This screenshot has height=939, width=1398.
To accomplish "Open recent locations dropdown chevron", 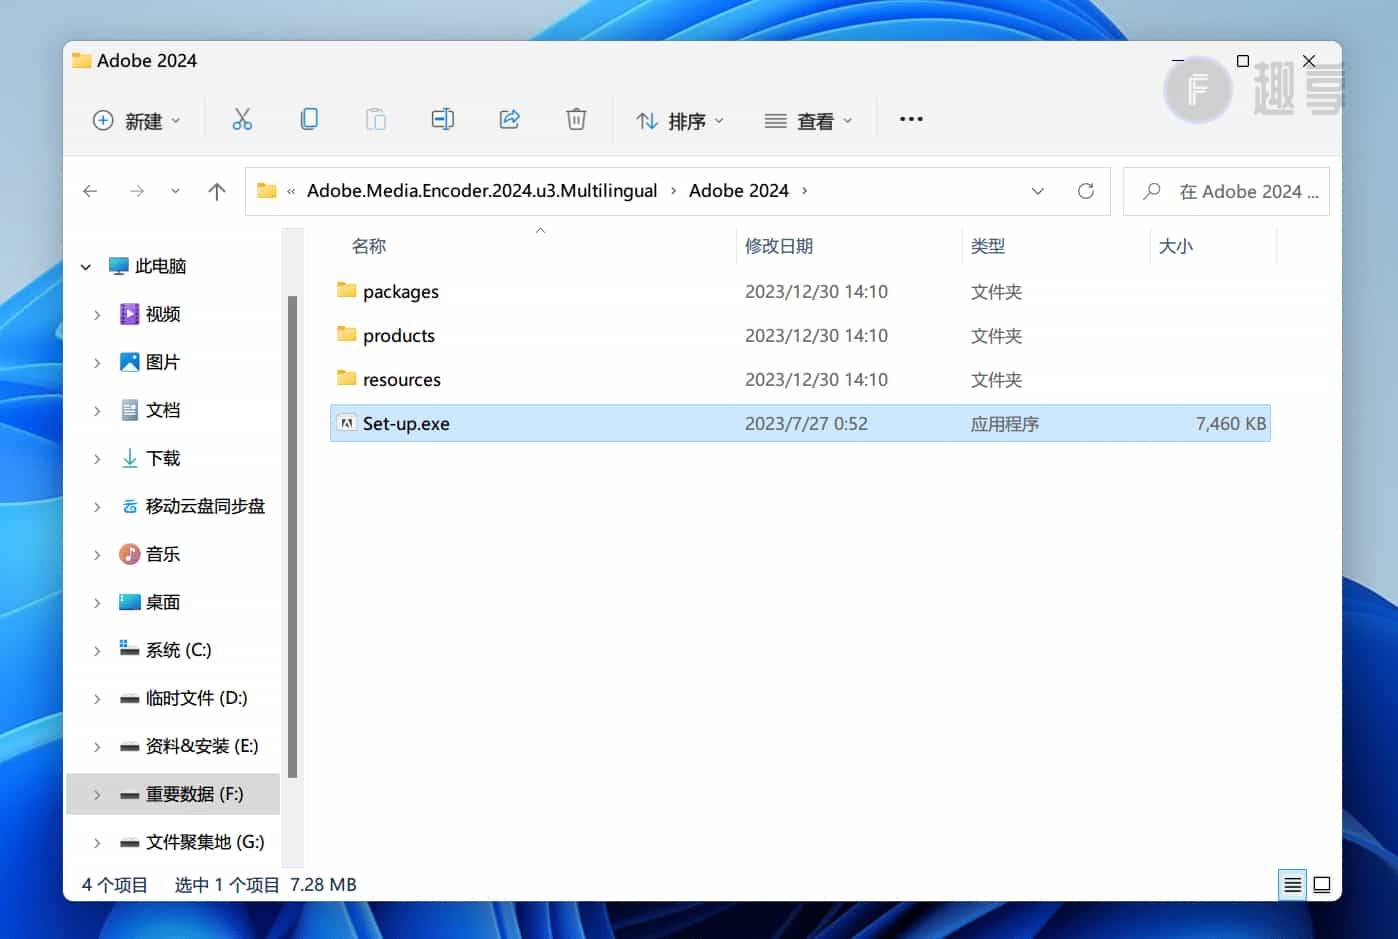I will click(x=175, y=191).
